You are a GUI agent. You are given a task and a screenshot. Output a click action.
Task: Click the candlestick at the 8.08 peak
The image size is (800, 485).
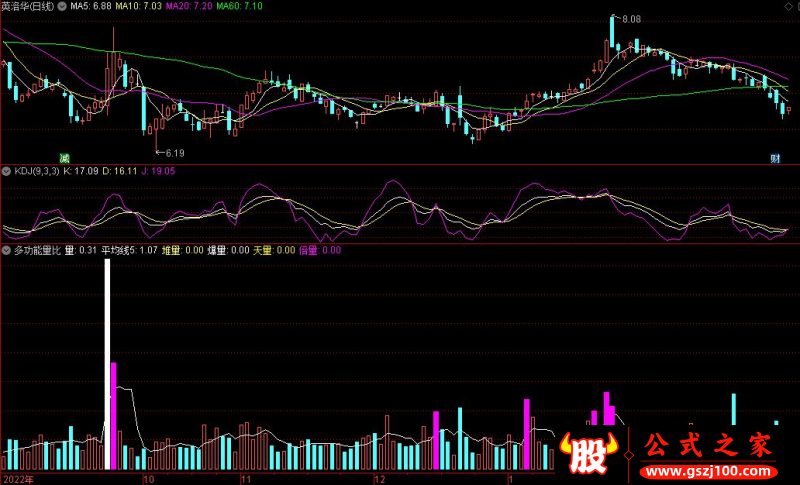click(x=612, y=32)
